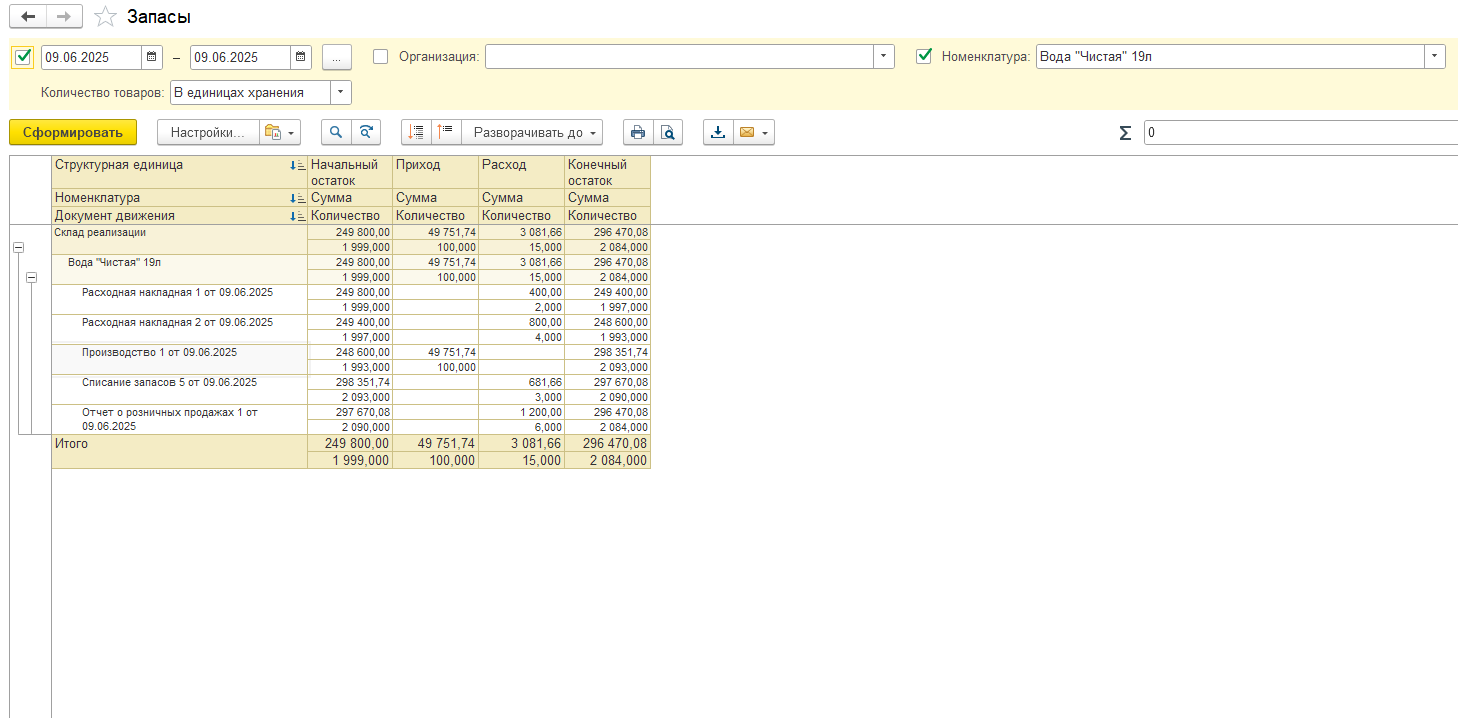The image size is (1458, 718).
Task: Select cell 248 600,00 in Конечный остаток
Action: click(607, 322)
